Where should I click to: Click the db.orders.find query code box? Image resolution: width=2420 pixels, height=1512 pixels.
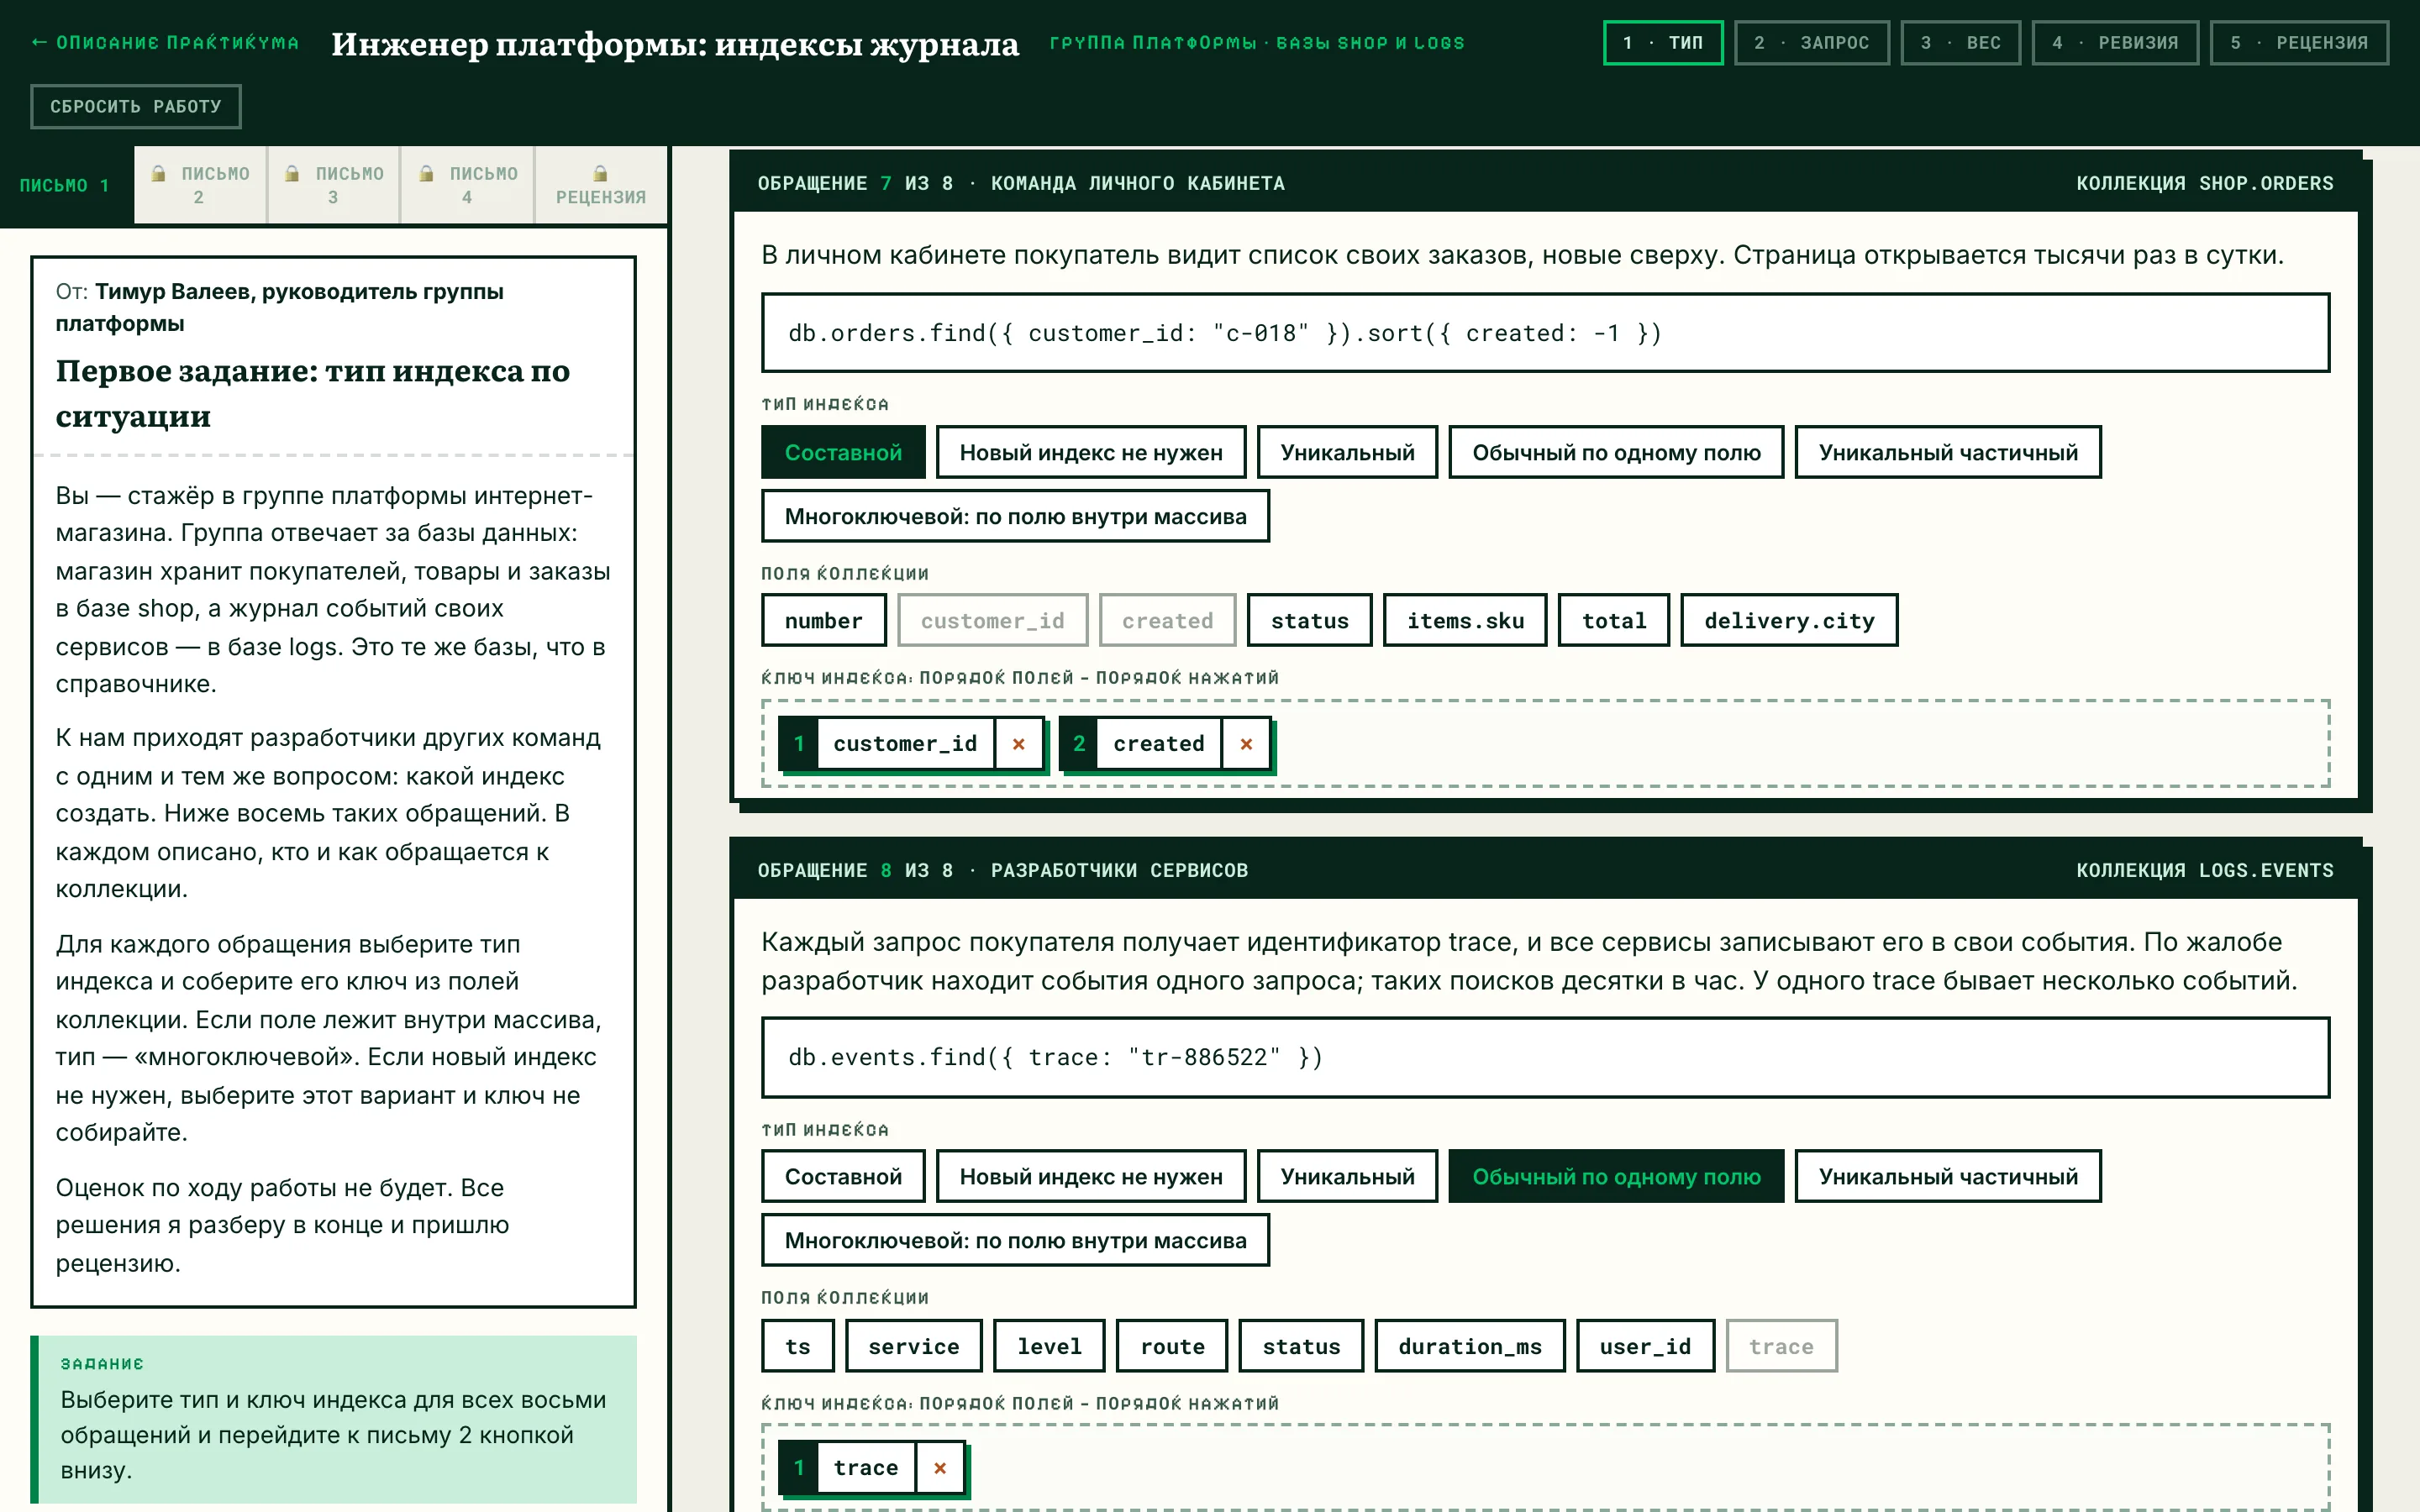1545,333
